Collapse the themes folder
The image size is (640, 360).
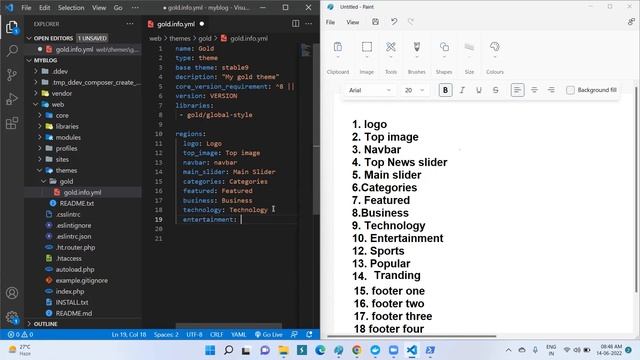[x=66, y=170]
